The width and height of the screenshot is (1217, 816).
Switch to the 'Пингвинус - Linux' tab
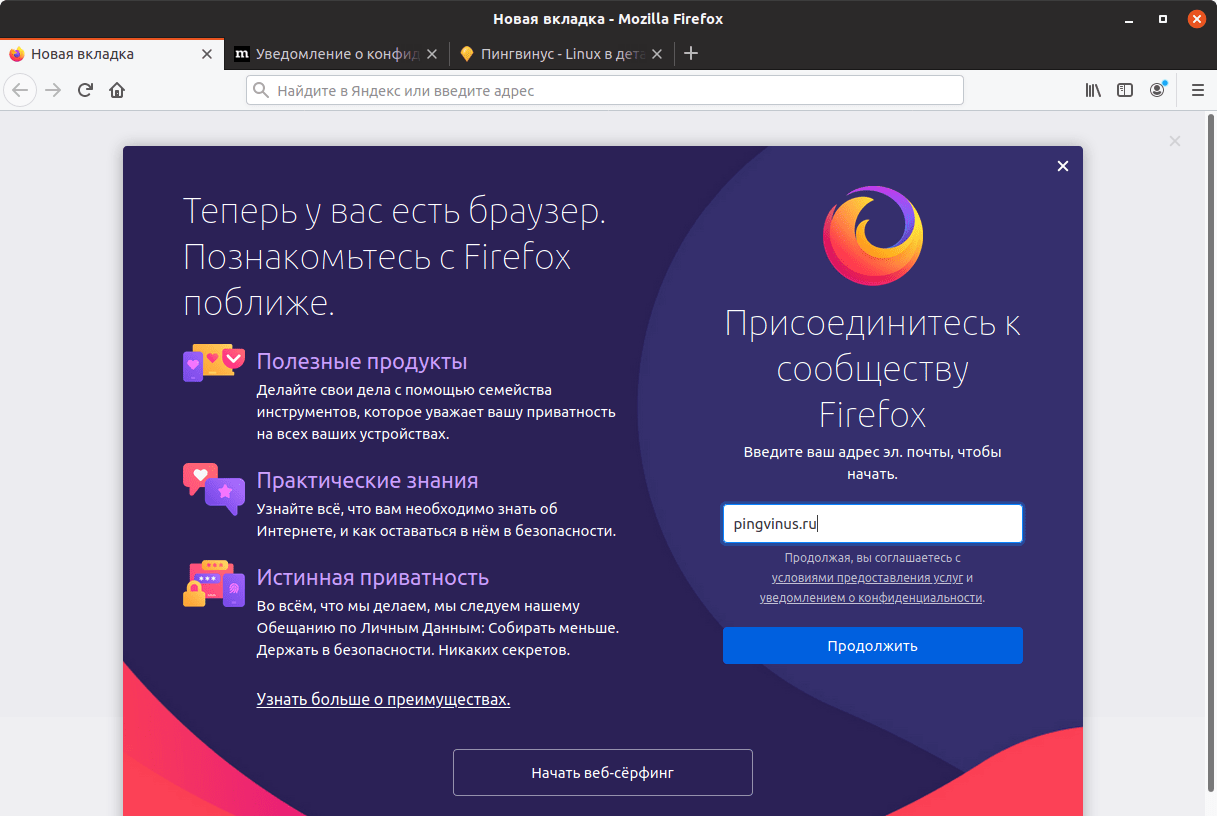click(x=561, y=54)
